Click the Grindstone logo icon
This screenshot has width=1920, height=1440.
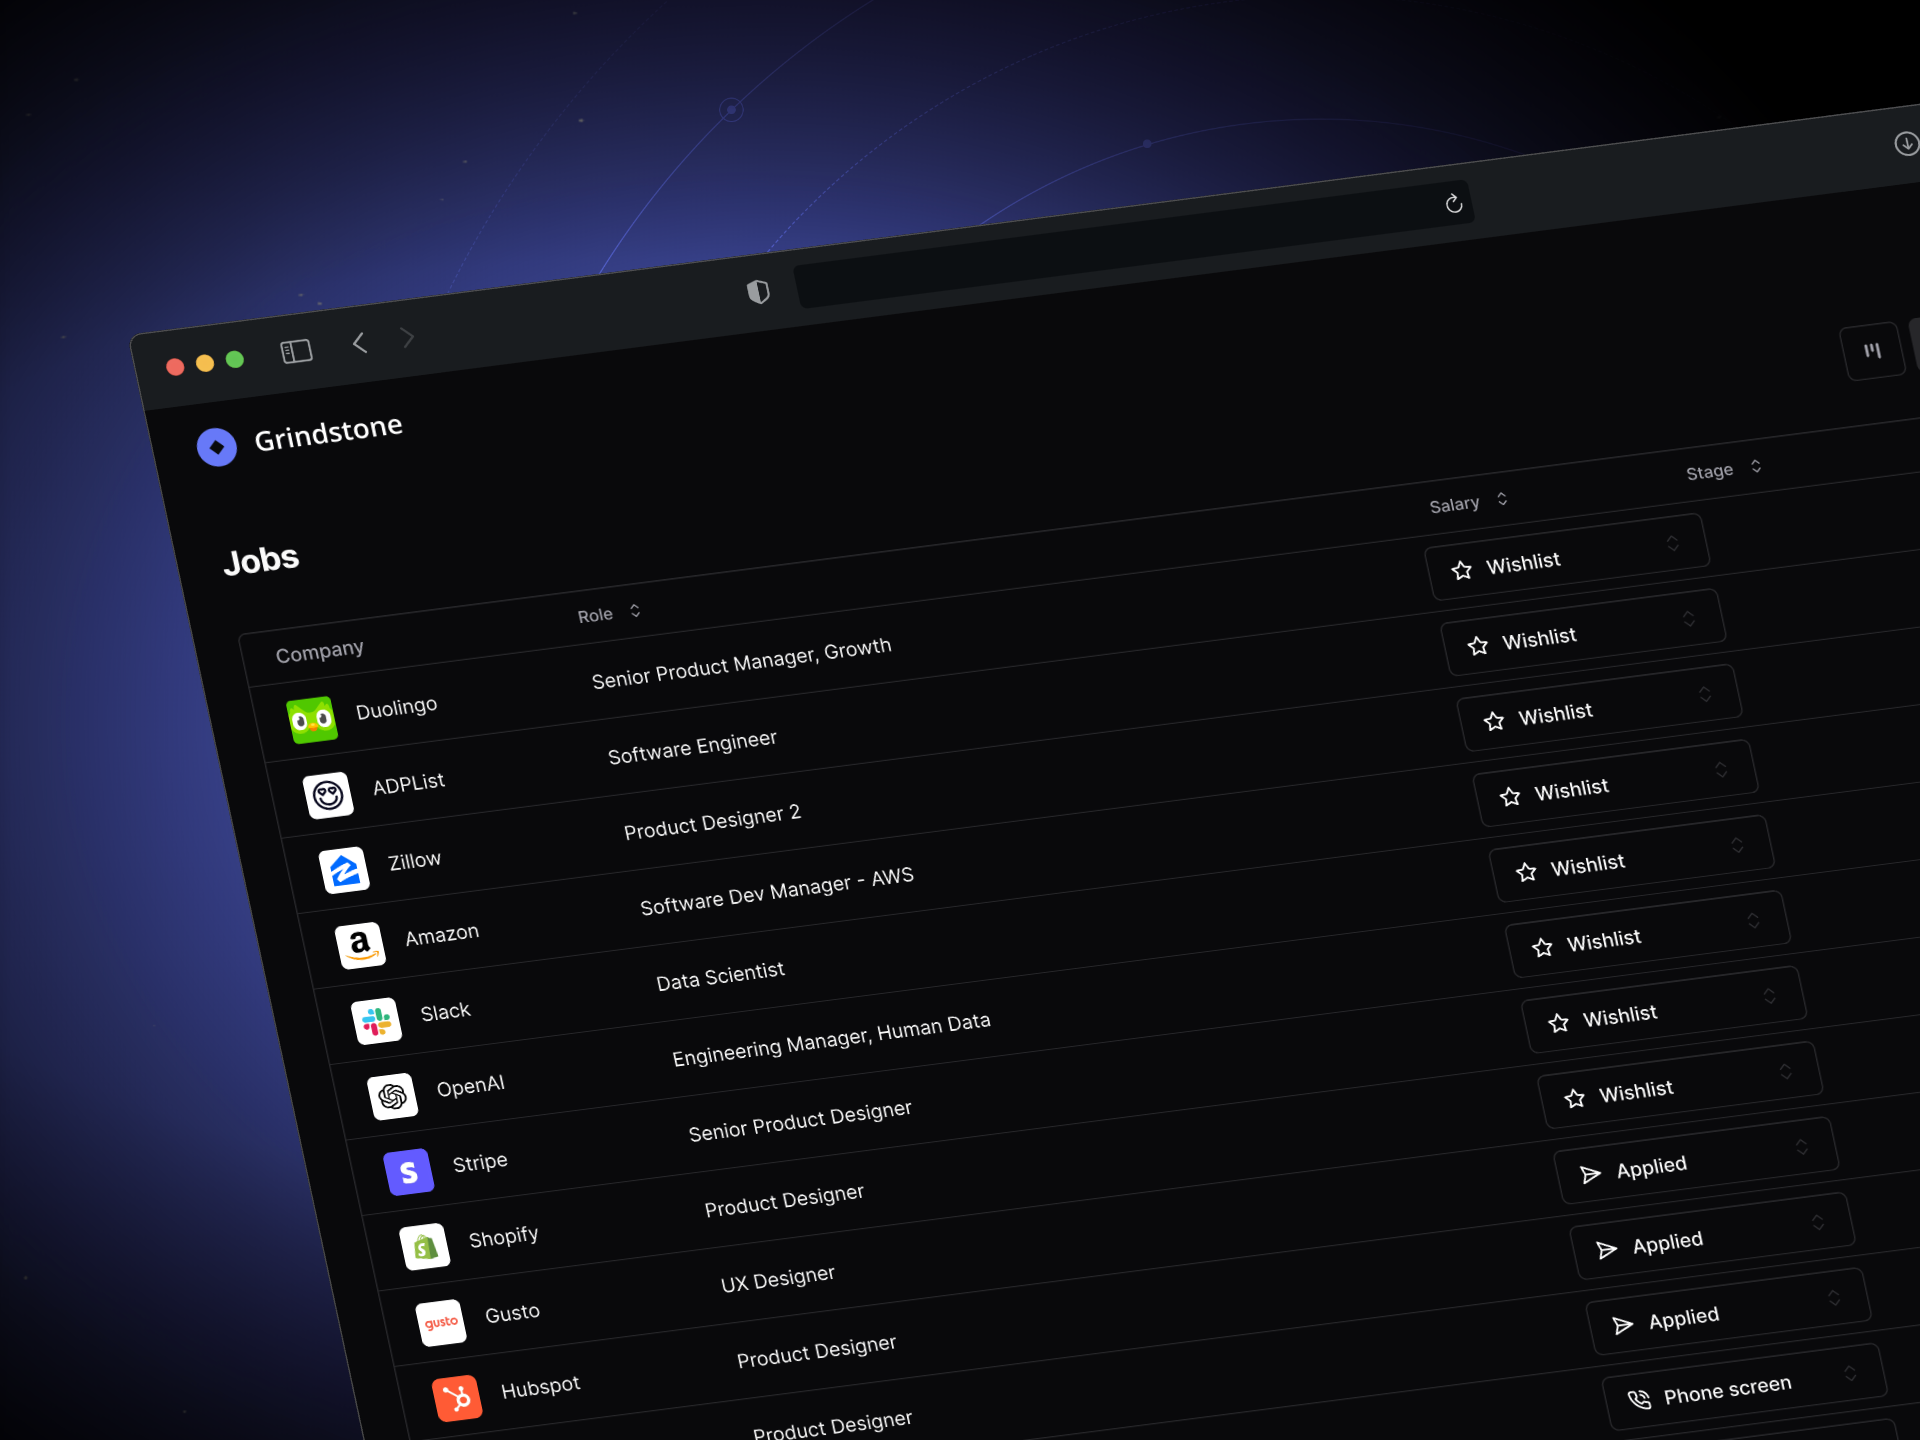(217, 447)
